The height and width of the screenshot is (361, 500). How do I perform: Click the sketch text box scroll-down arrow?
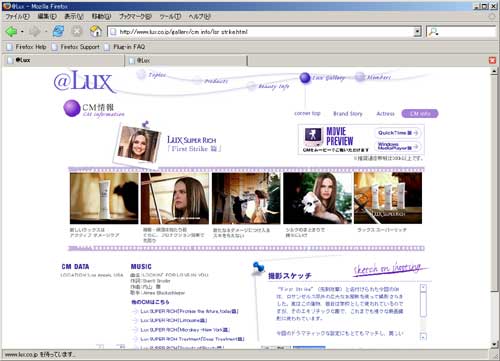click(423, 337)
